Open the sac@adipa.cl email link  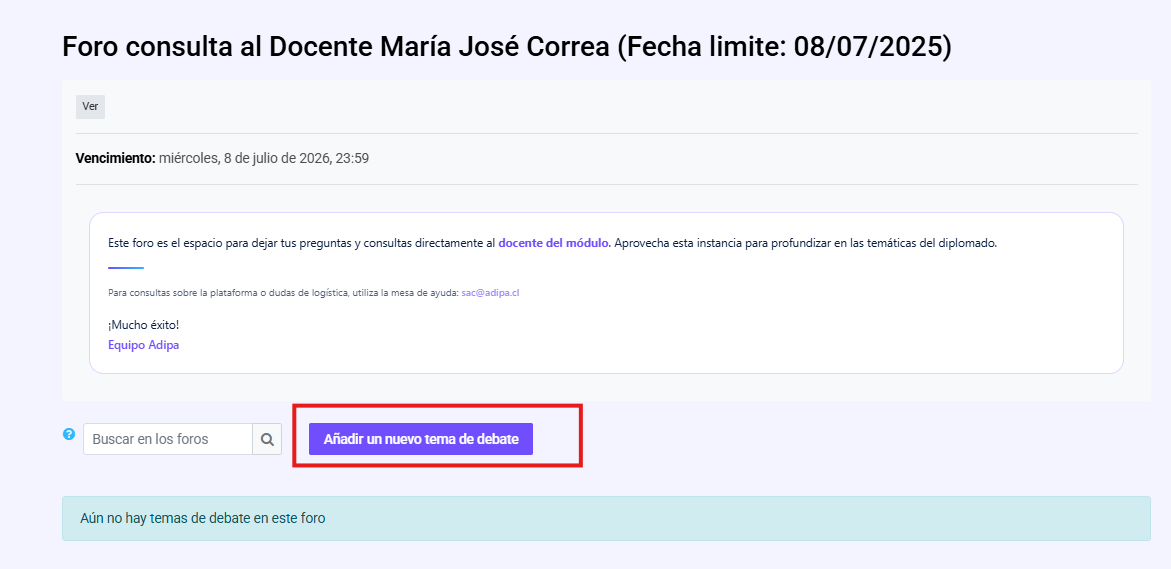click(490, 293)
